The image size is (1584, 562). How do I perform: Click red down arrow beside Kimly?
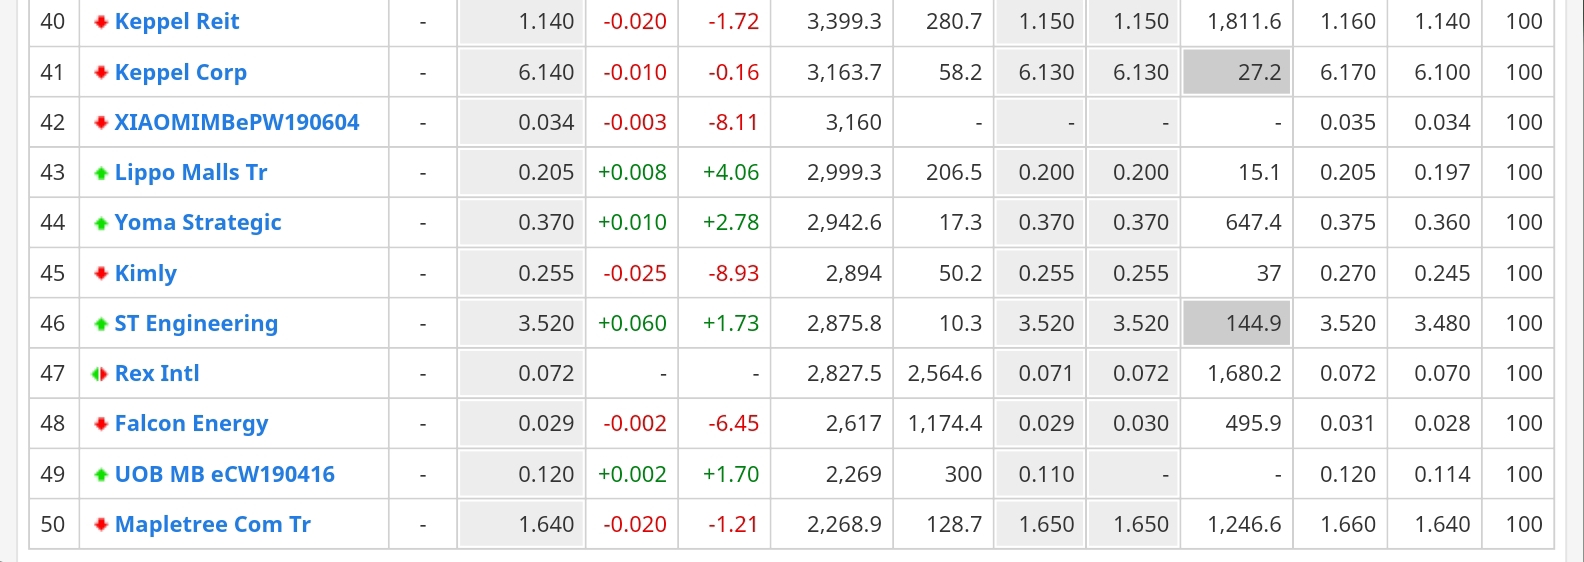[x=101, y=273]
